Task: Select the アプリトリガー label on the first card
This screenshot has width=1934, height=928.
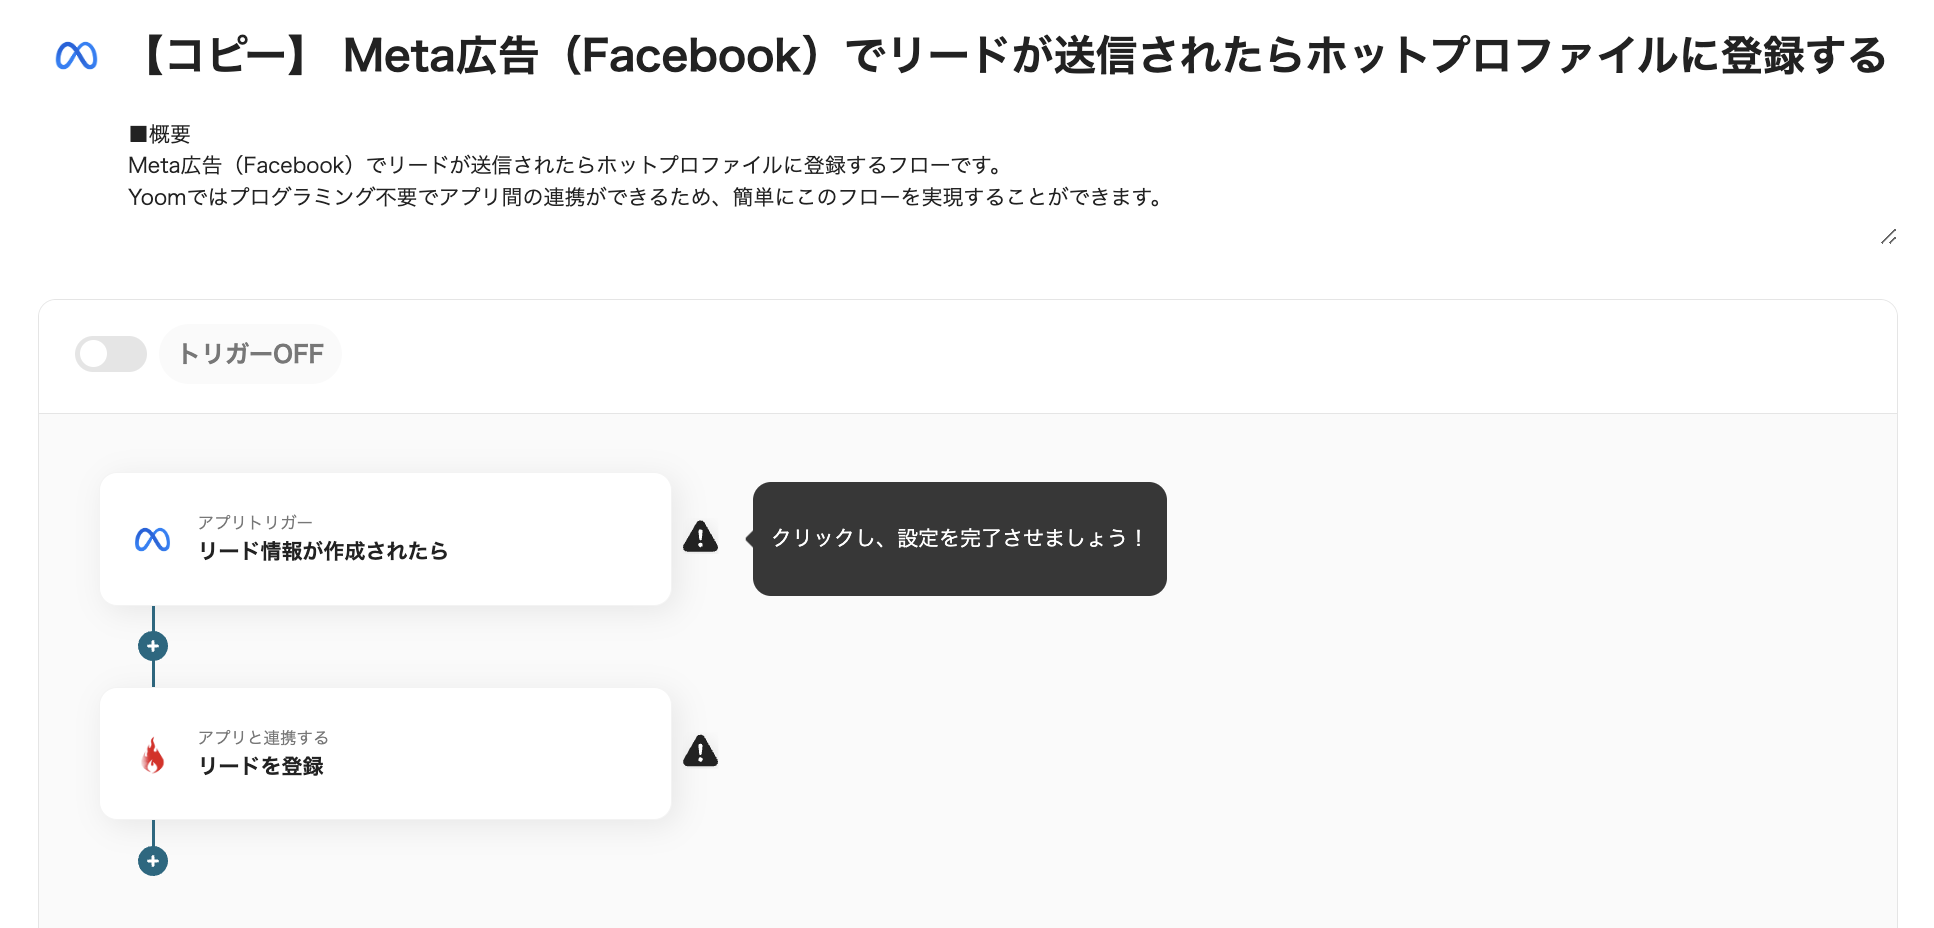Action: click(254, 521)
